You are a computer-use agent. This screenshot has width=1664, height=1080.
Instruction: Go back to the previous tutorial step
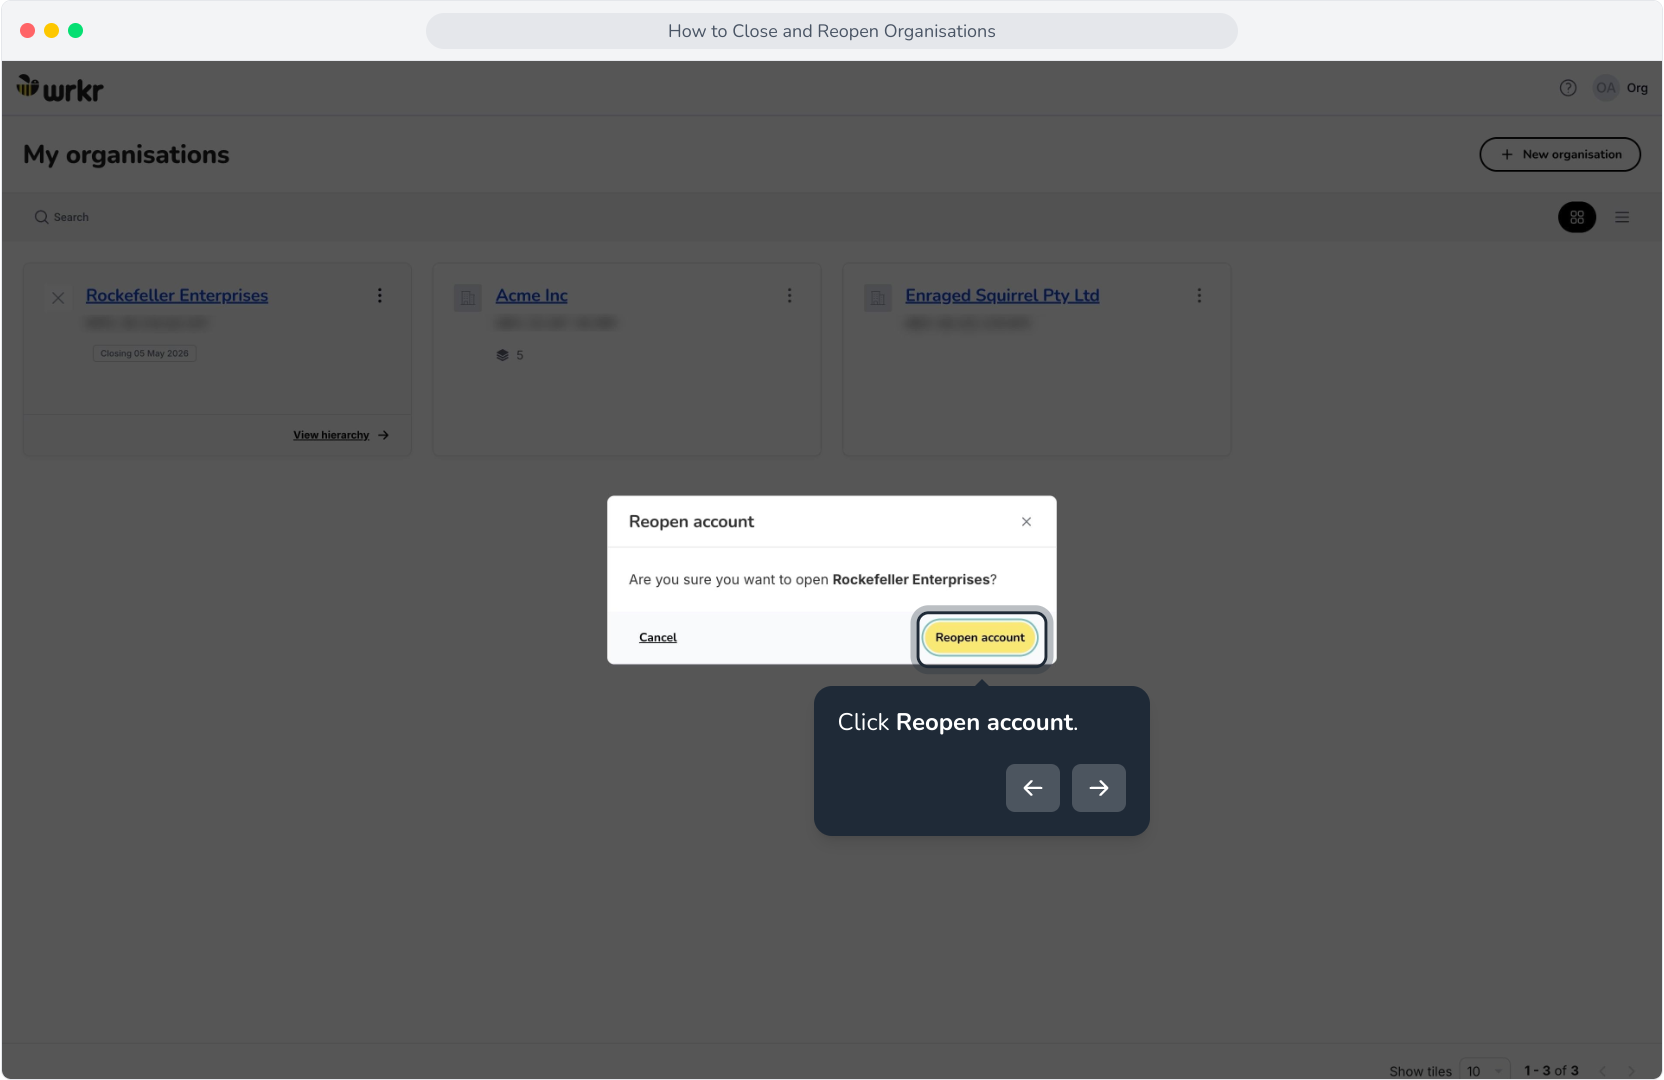coord(1033,788)
